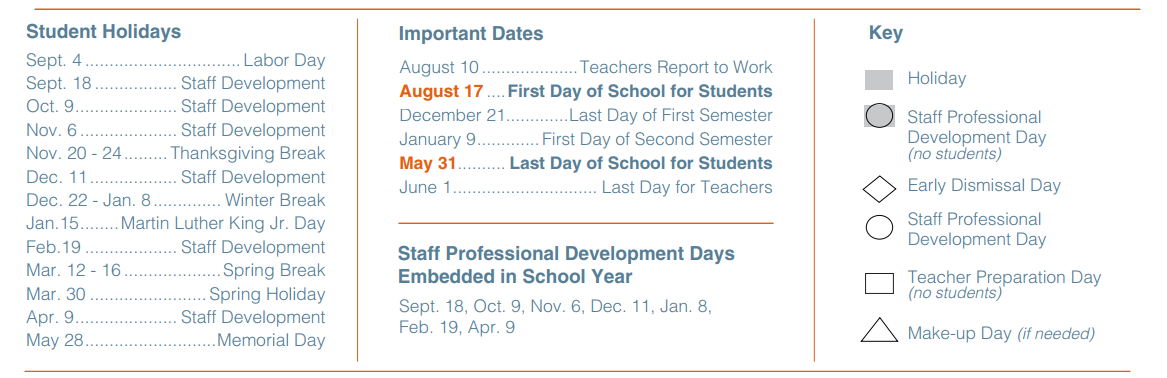Click the August 17 first day entry

(586, 92)
